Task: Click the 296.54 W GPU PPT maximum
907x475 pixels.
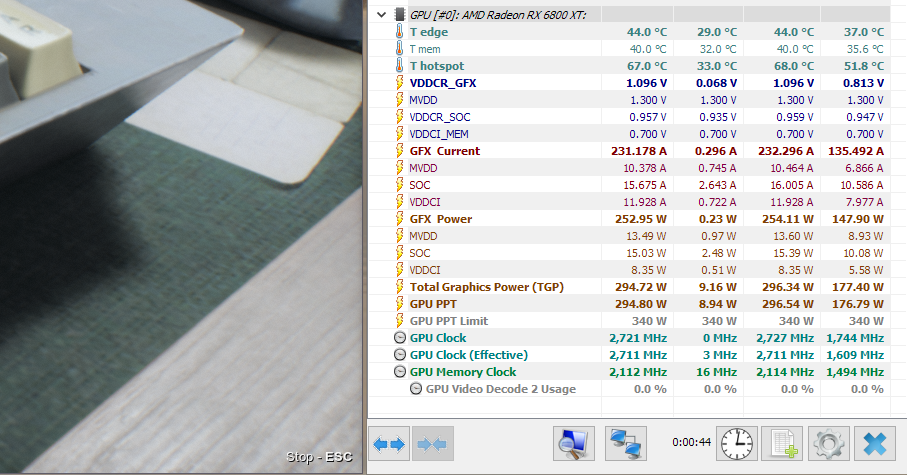Action: point(787,304)
